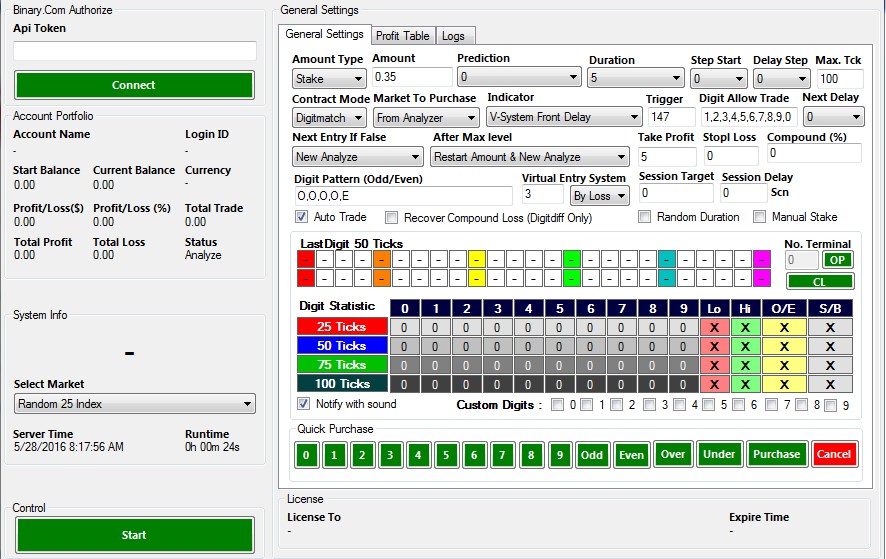Enable the Random Duration checkbox
The image size is (886, 559).
click(644, 217)
